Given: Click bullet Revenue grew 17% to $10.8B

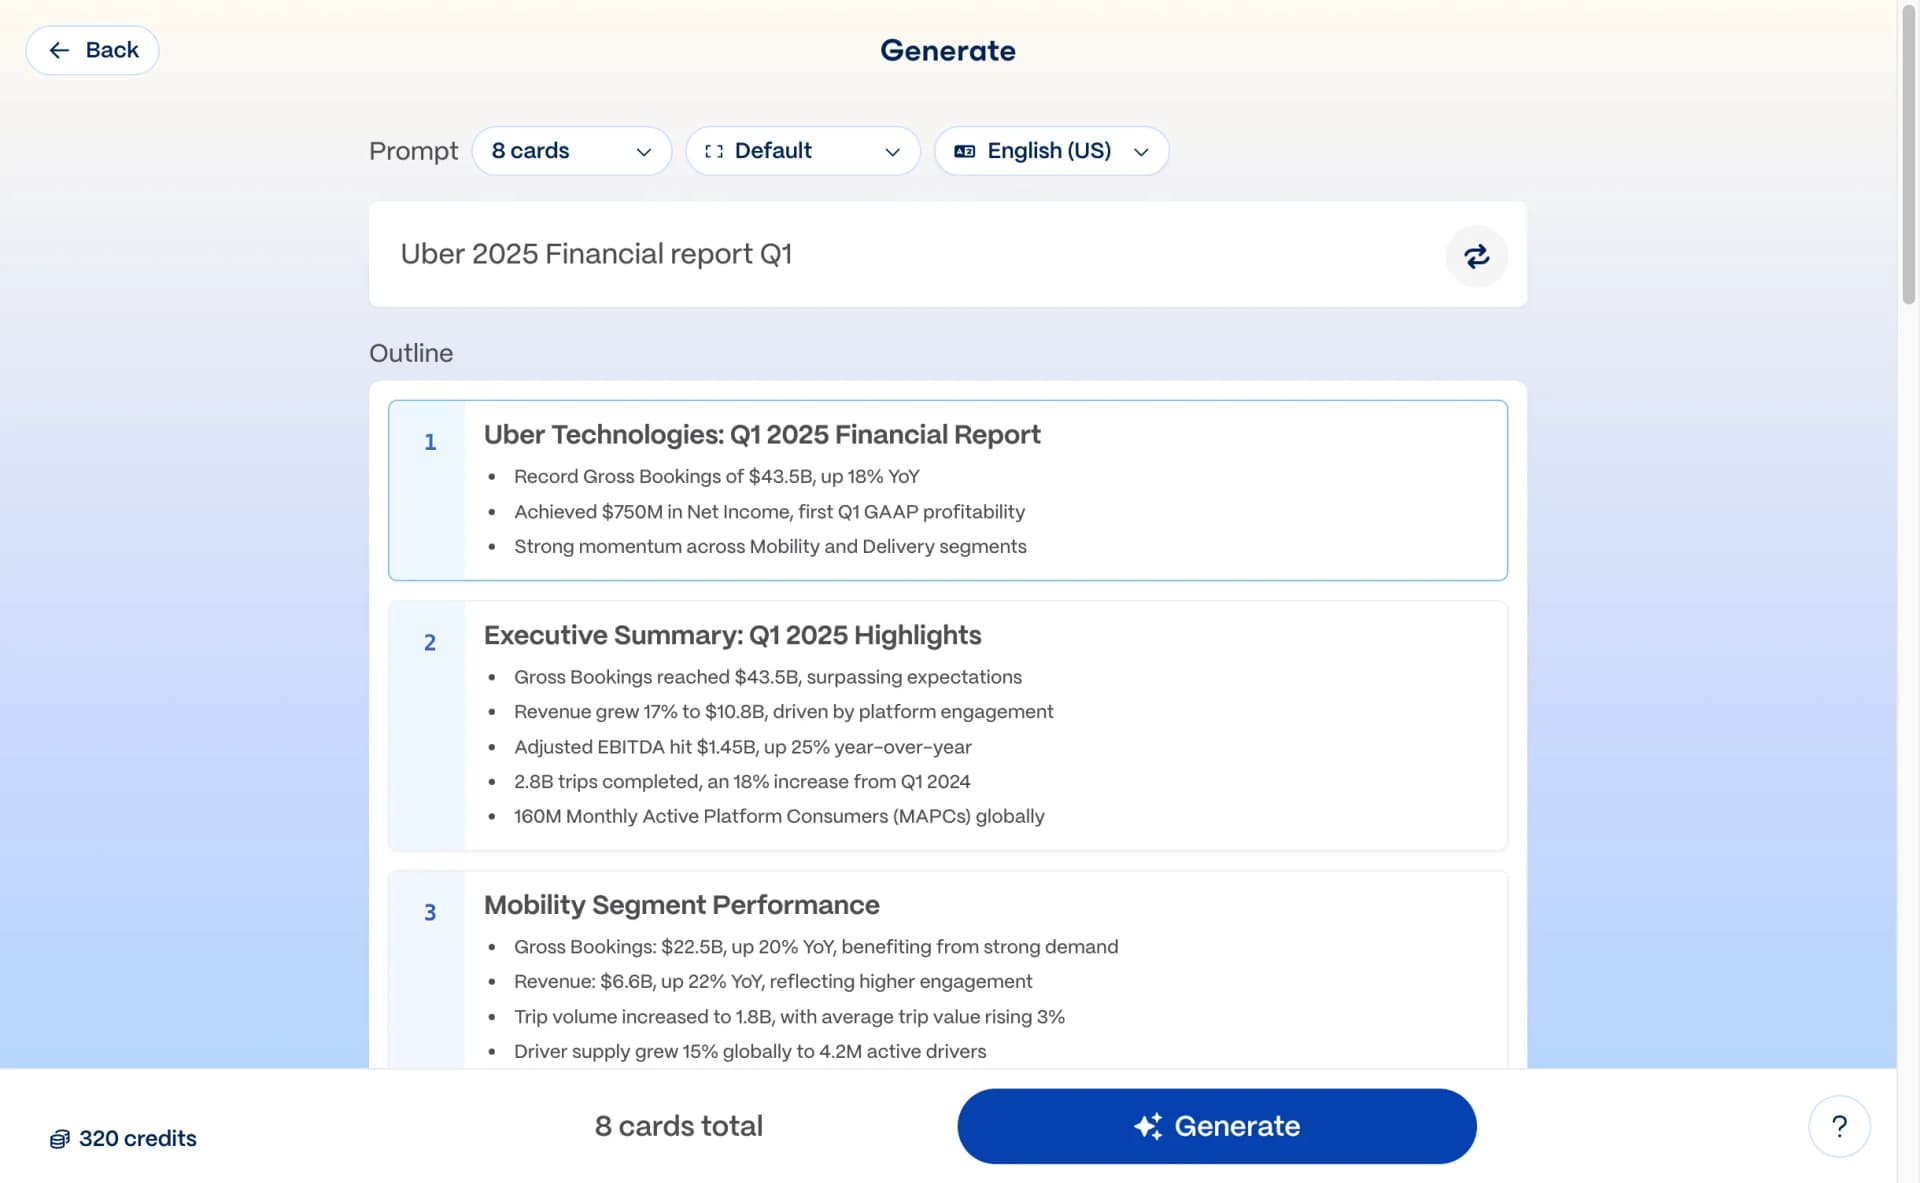Looking at the screenshot, I should 783,712.
